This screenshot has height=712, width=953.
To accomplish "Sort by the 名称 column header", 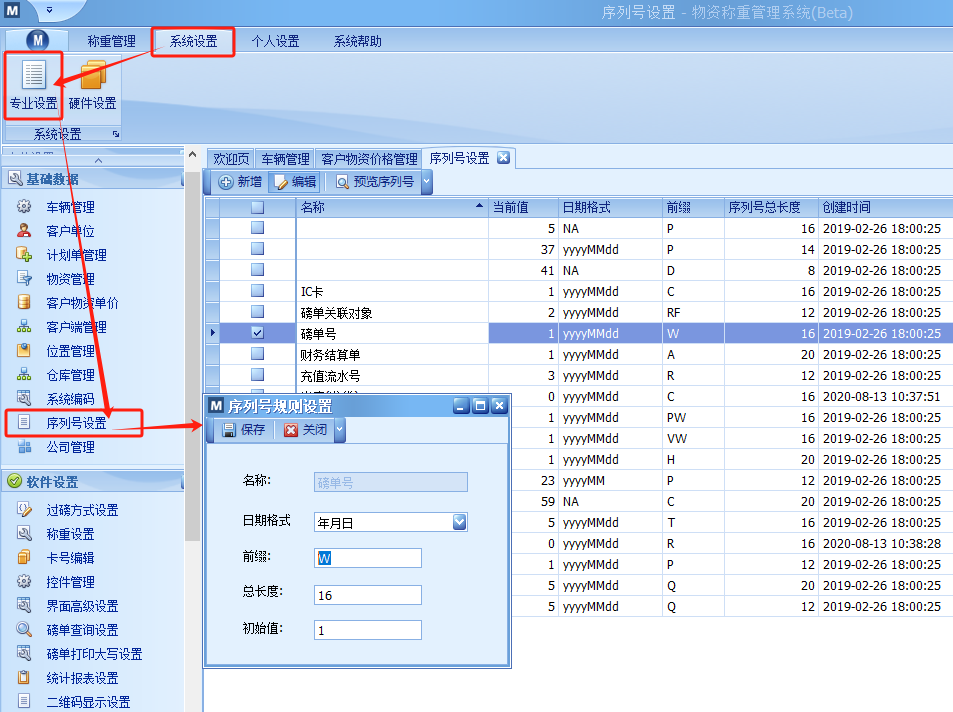I will (x=392, y=207).
